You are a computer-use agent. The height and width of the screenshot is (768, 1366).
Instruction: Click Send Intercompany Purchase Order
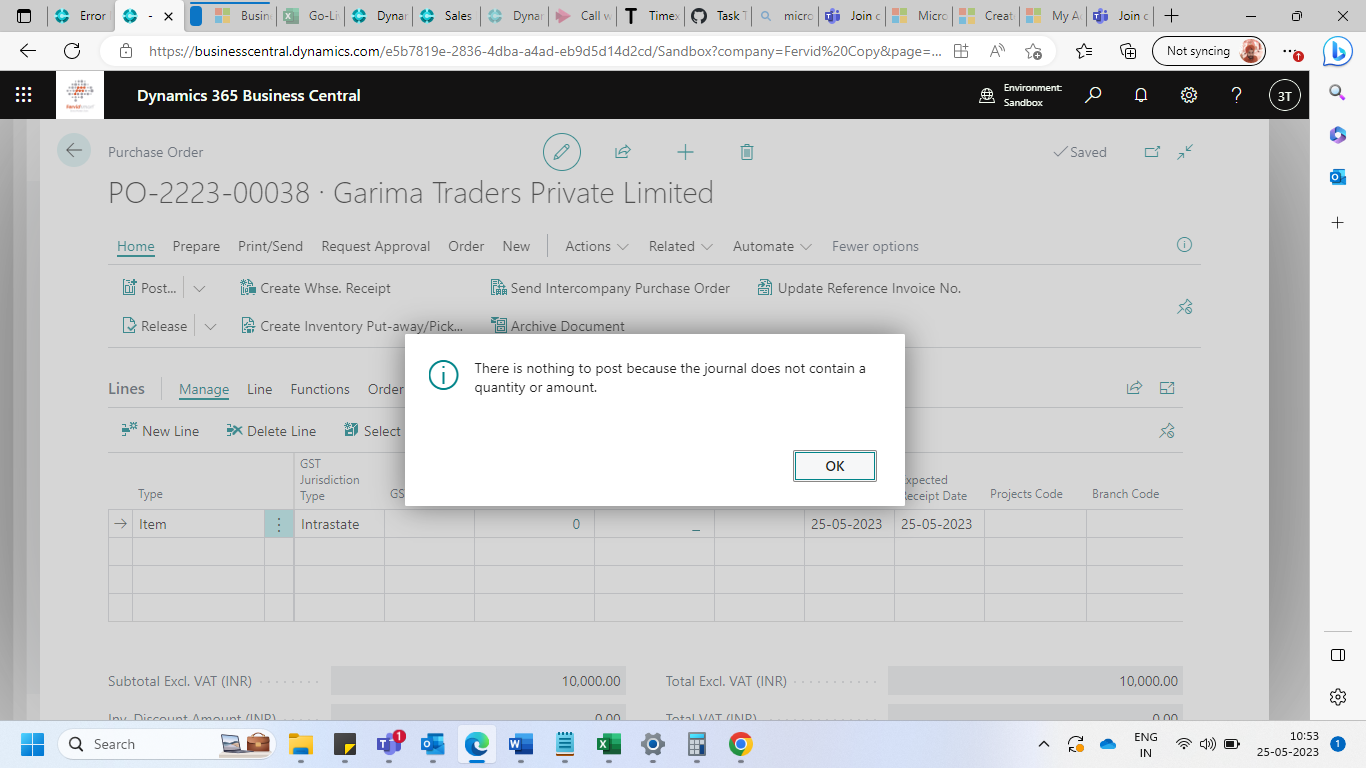[619, 287]
